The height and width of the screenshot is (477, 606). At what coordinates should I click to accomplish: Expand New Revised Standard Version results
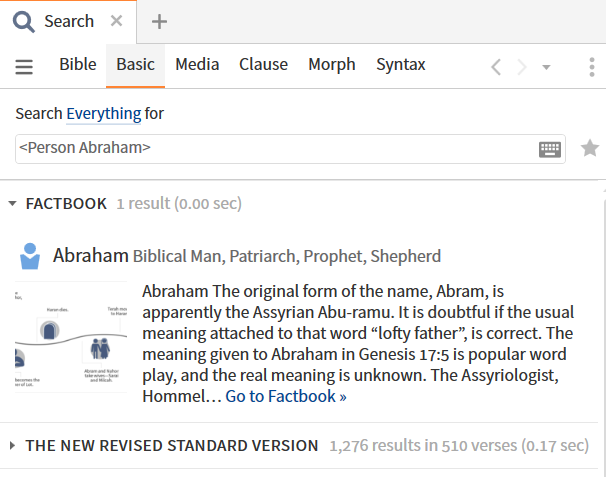point(12,446)
